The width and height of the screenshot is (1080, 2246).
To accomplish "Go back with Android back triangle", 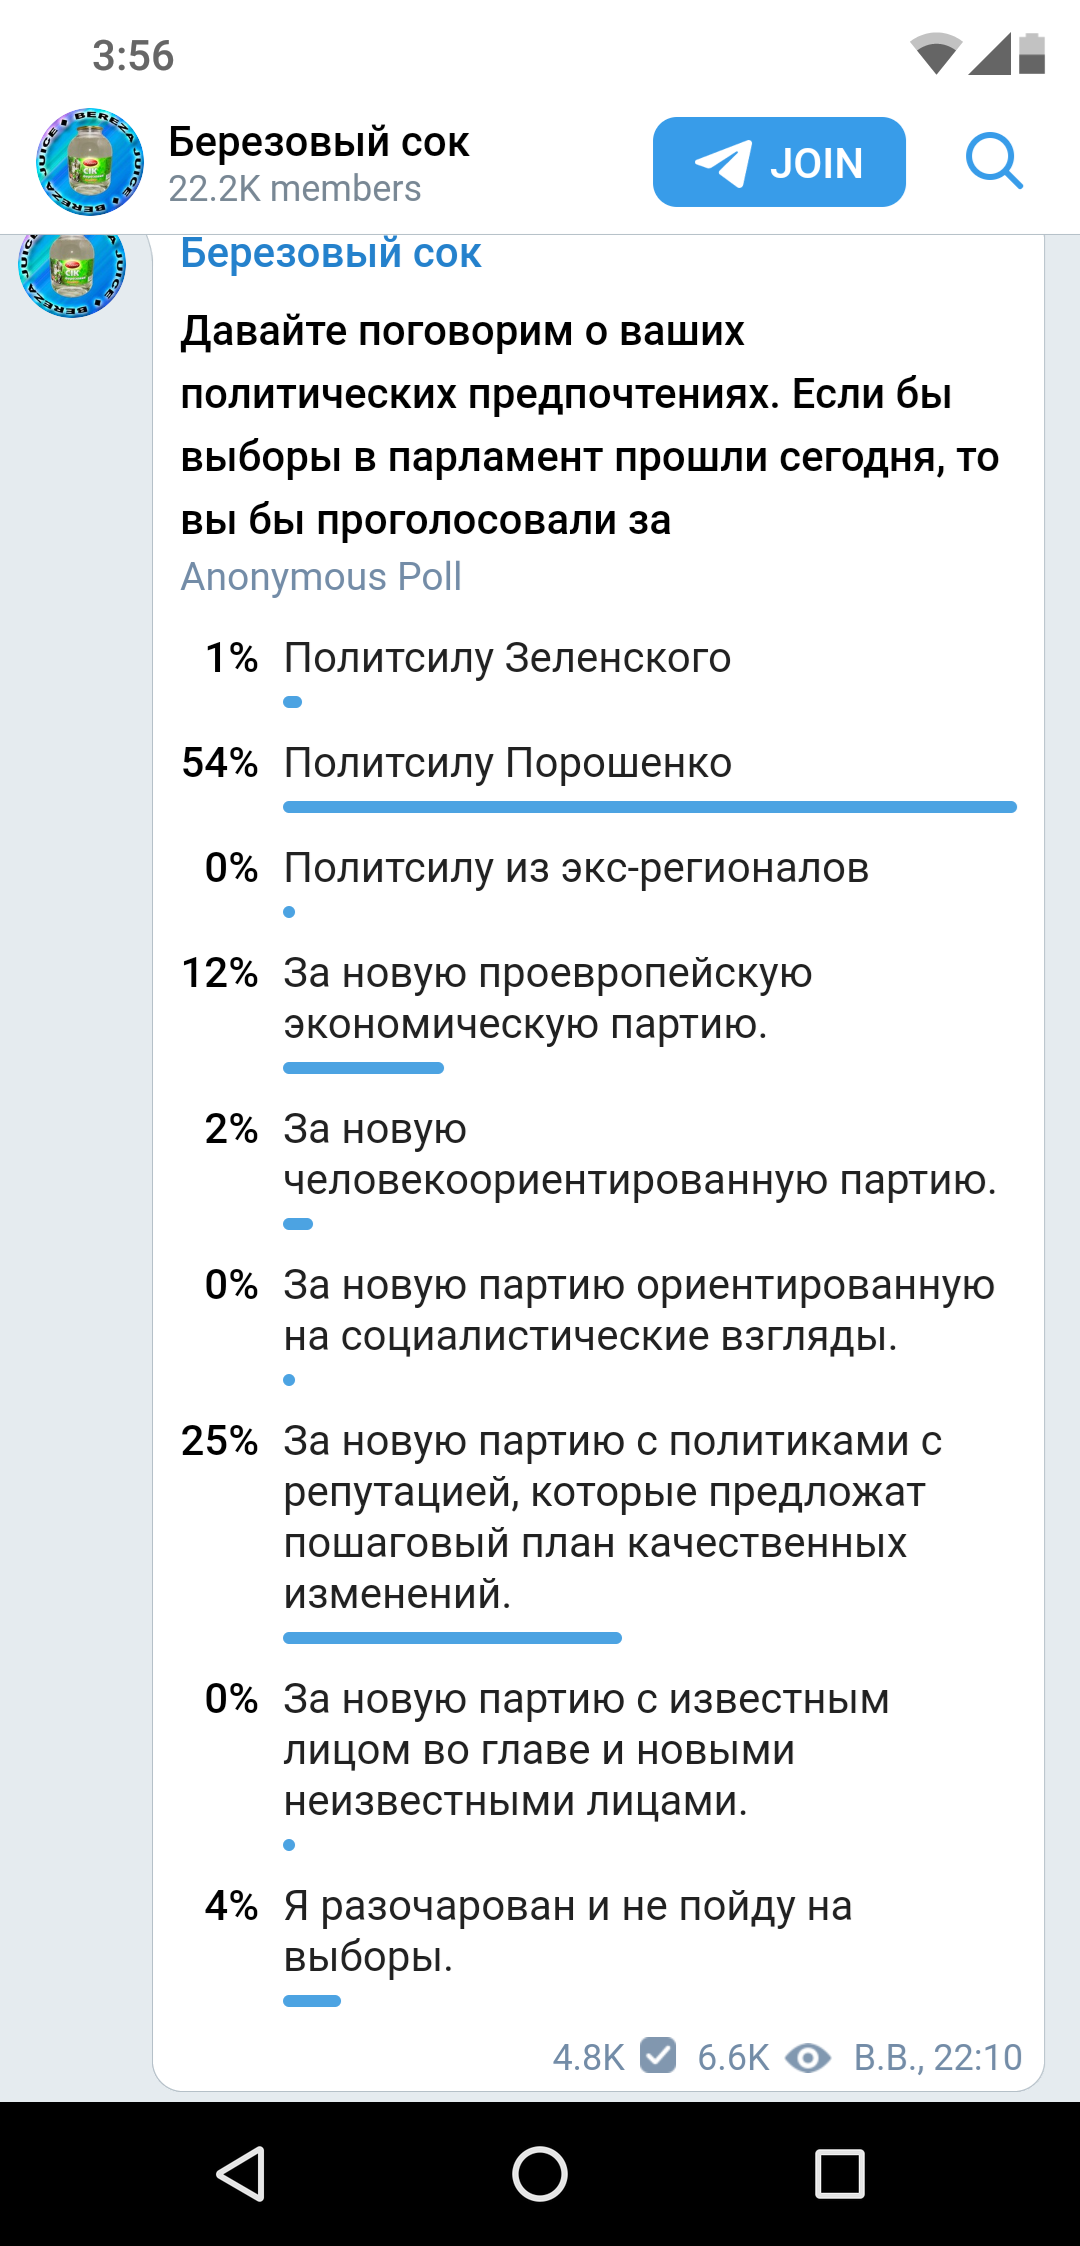I will (241, 2173).
